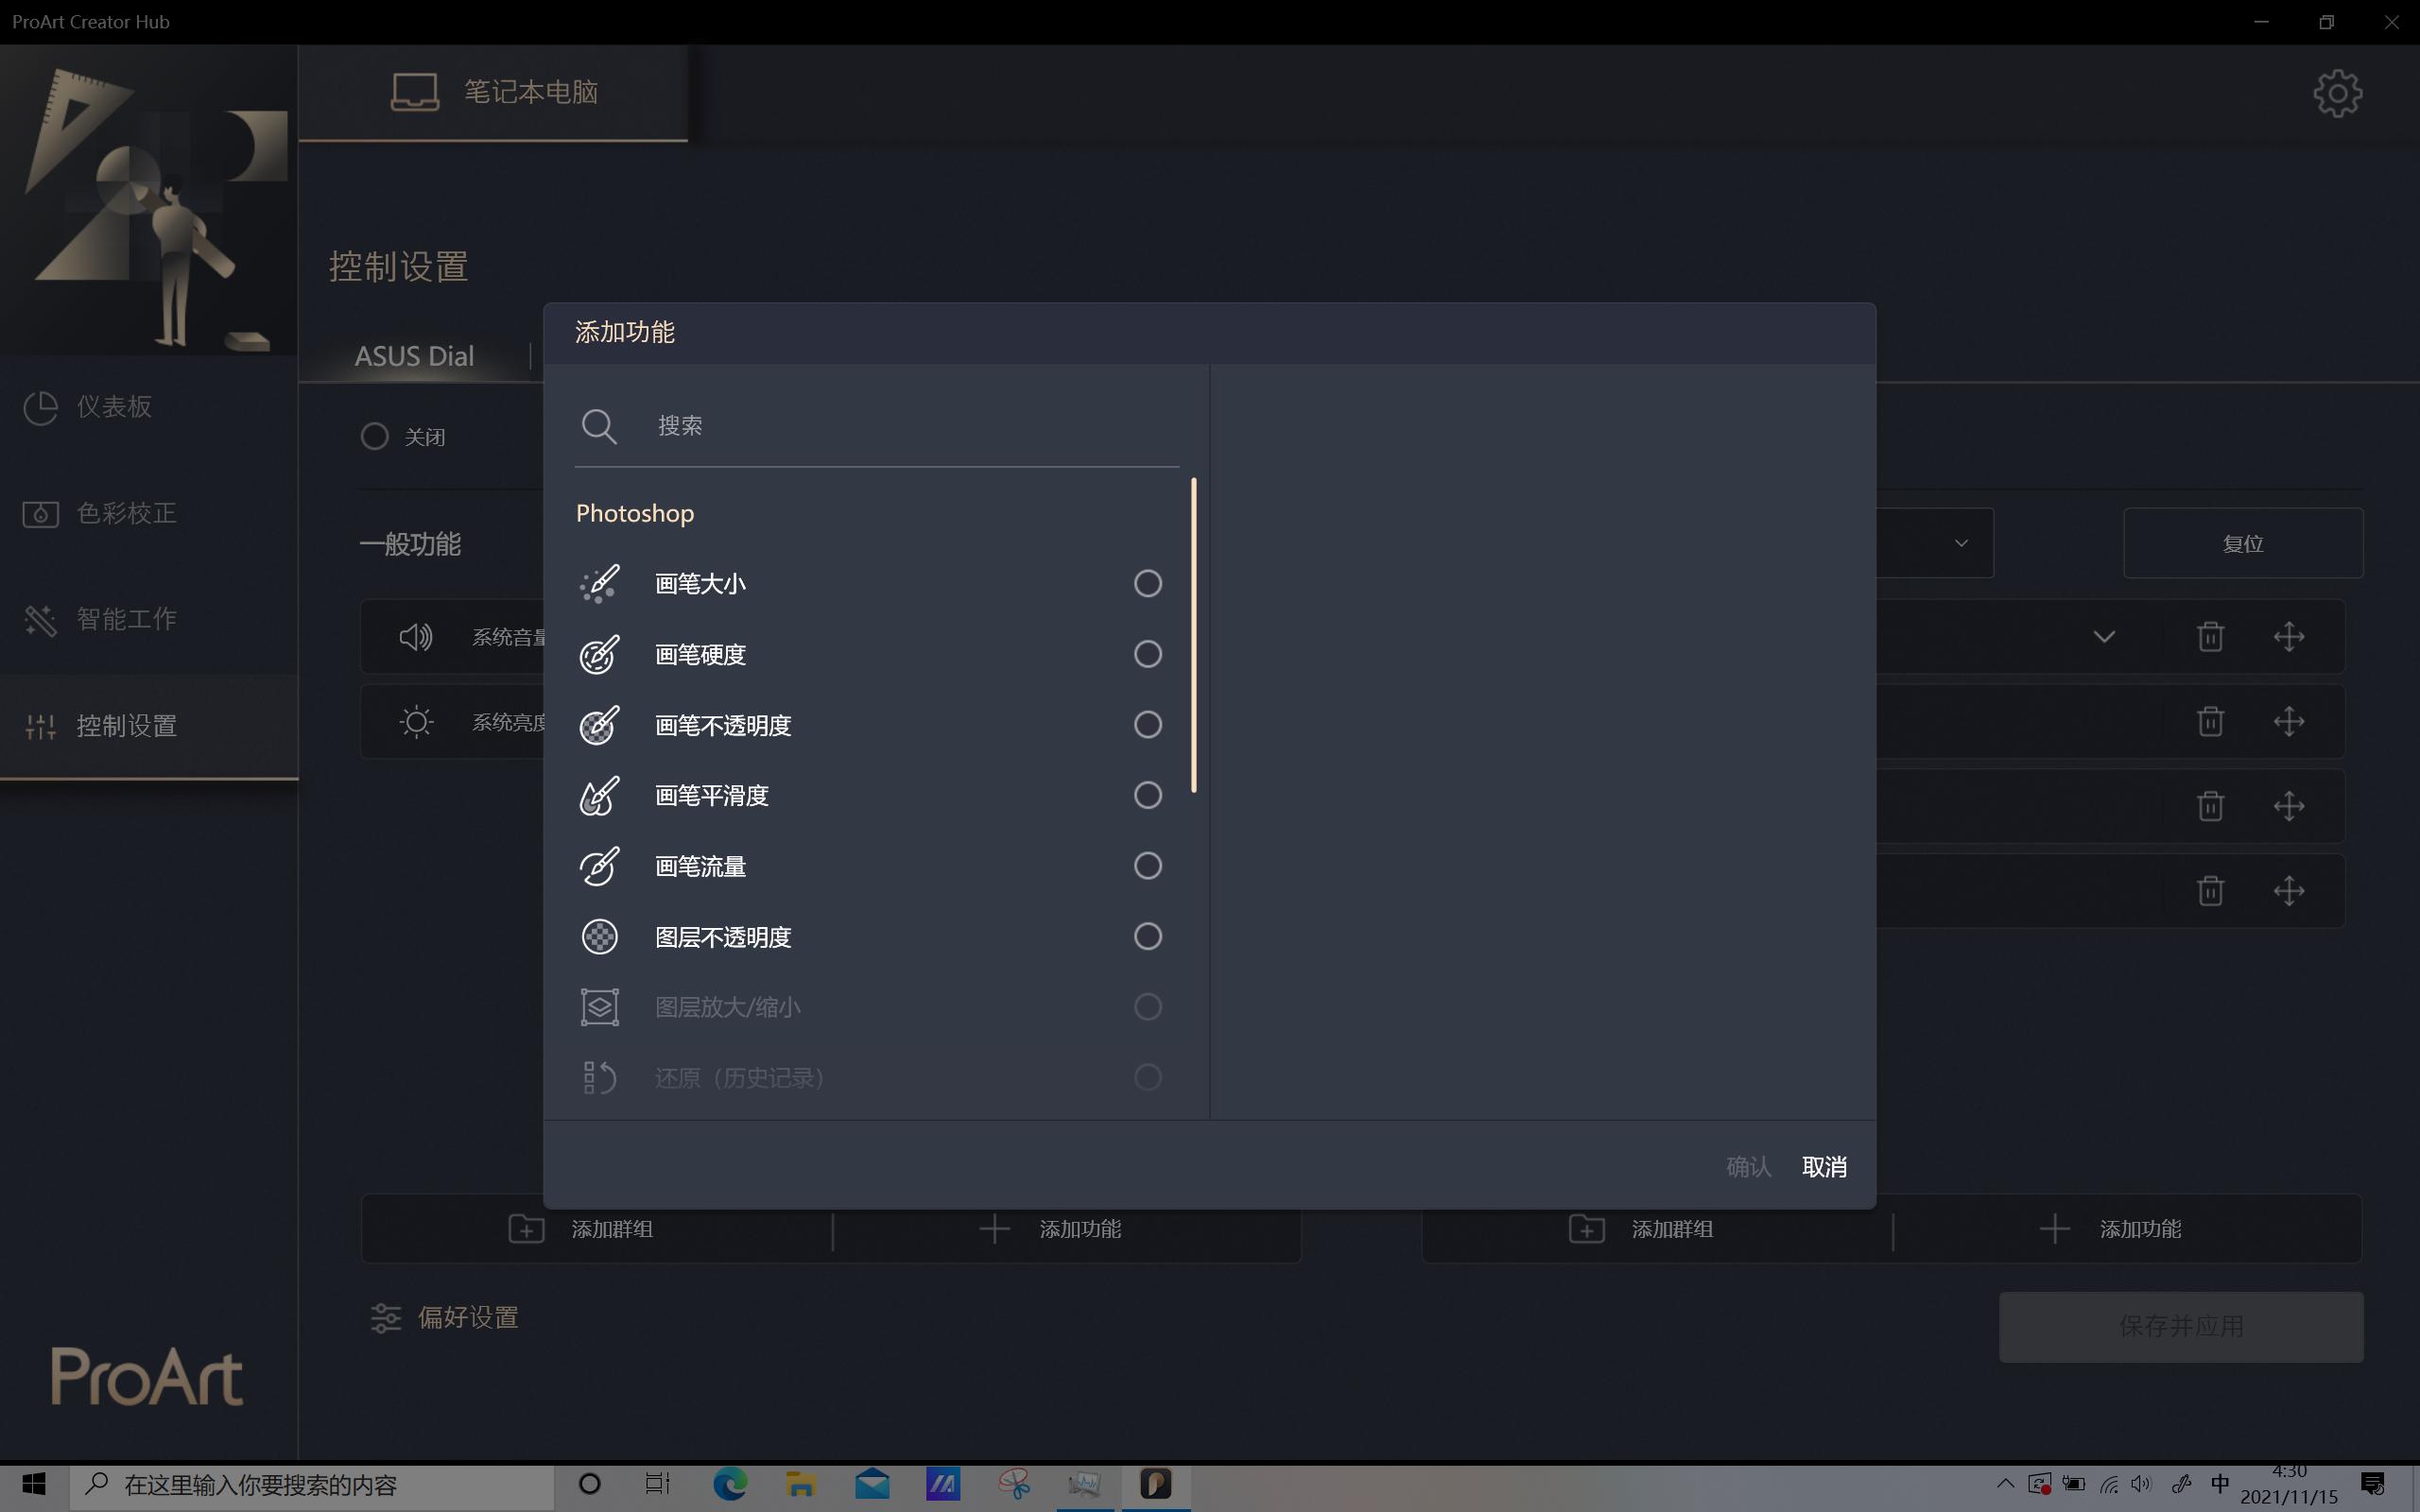Click the 画笔不透明度 brush opacity icon

pos(598,725)
